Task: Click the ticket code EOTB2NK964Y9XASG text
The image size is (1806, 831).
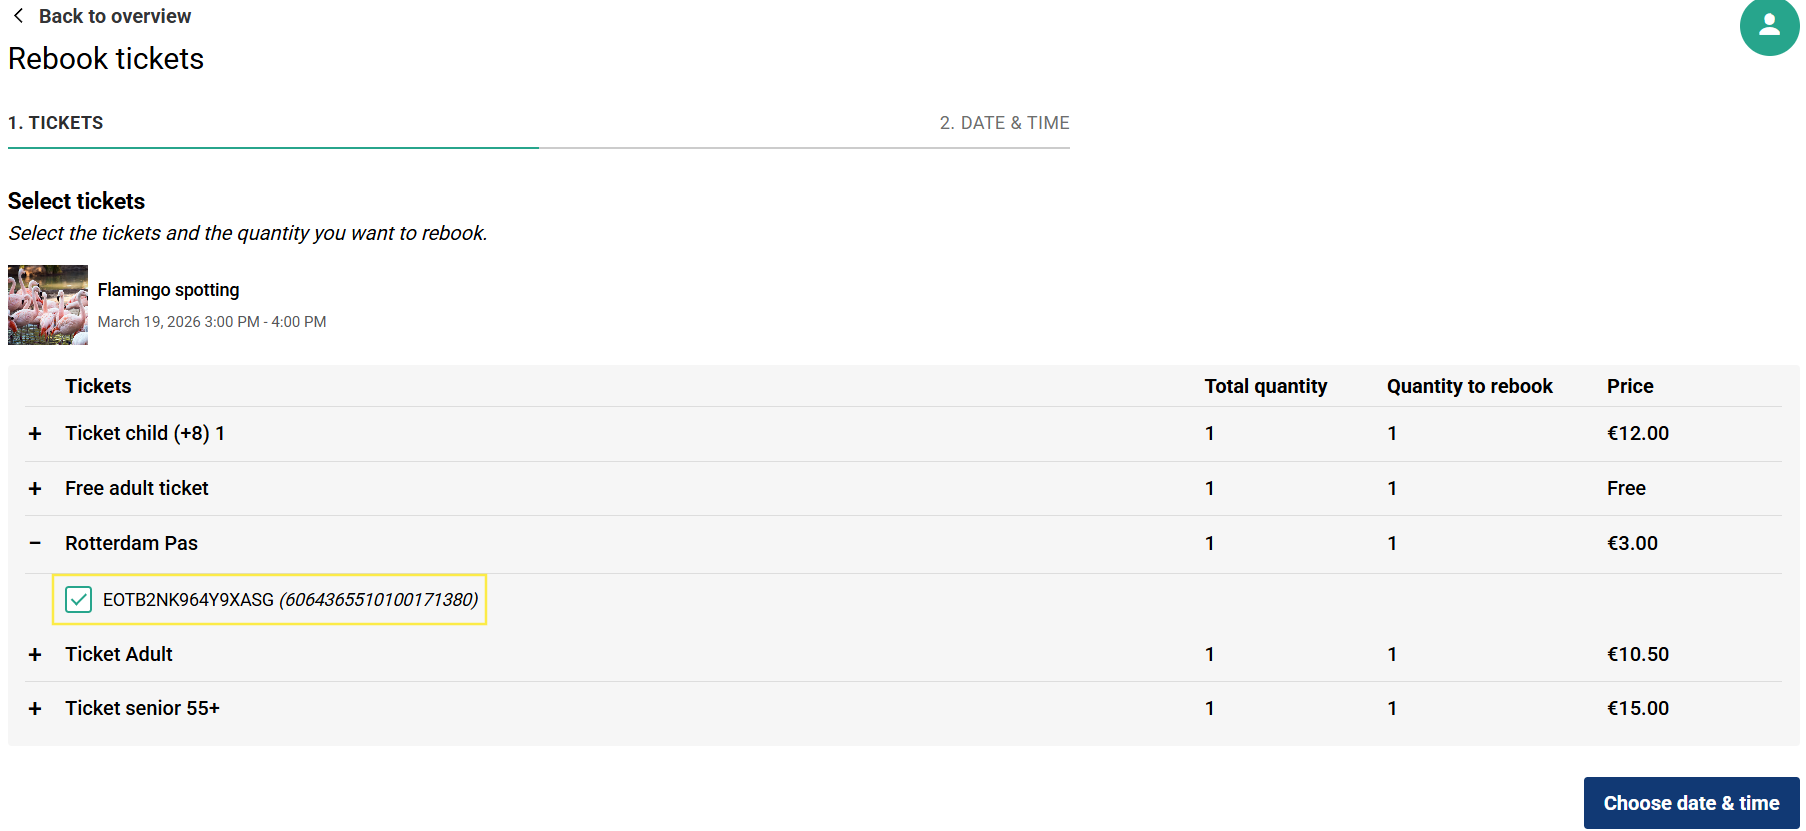Action: (x=188, y=599)
